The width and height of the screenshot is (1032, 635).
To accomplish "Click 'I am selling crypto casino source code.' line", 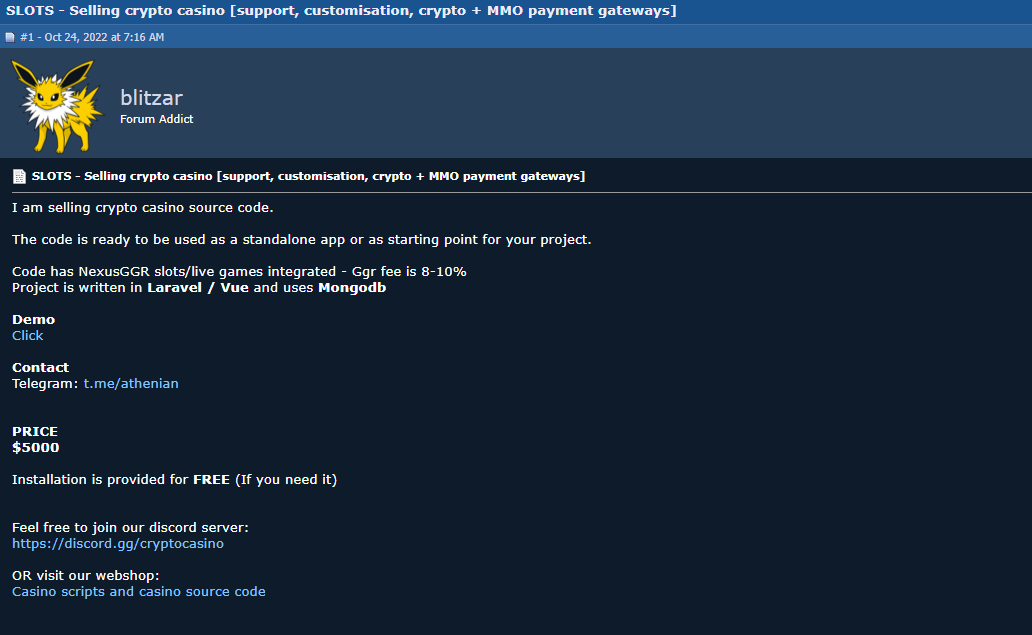I will pyautogui.click(x=143, y=208).
